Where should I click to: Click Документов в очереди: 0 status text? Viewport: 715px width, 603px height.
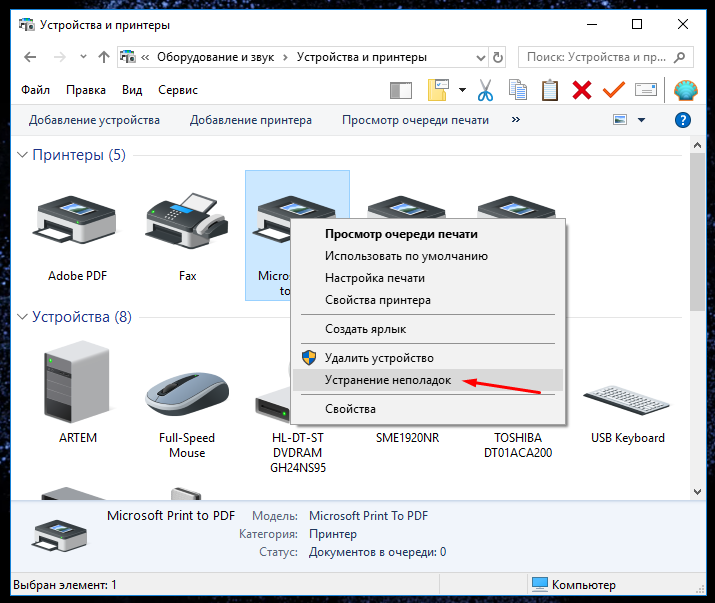pyautogui.click(x=378, y=552)
